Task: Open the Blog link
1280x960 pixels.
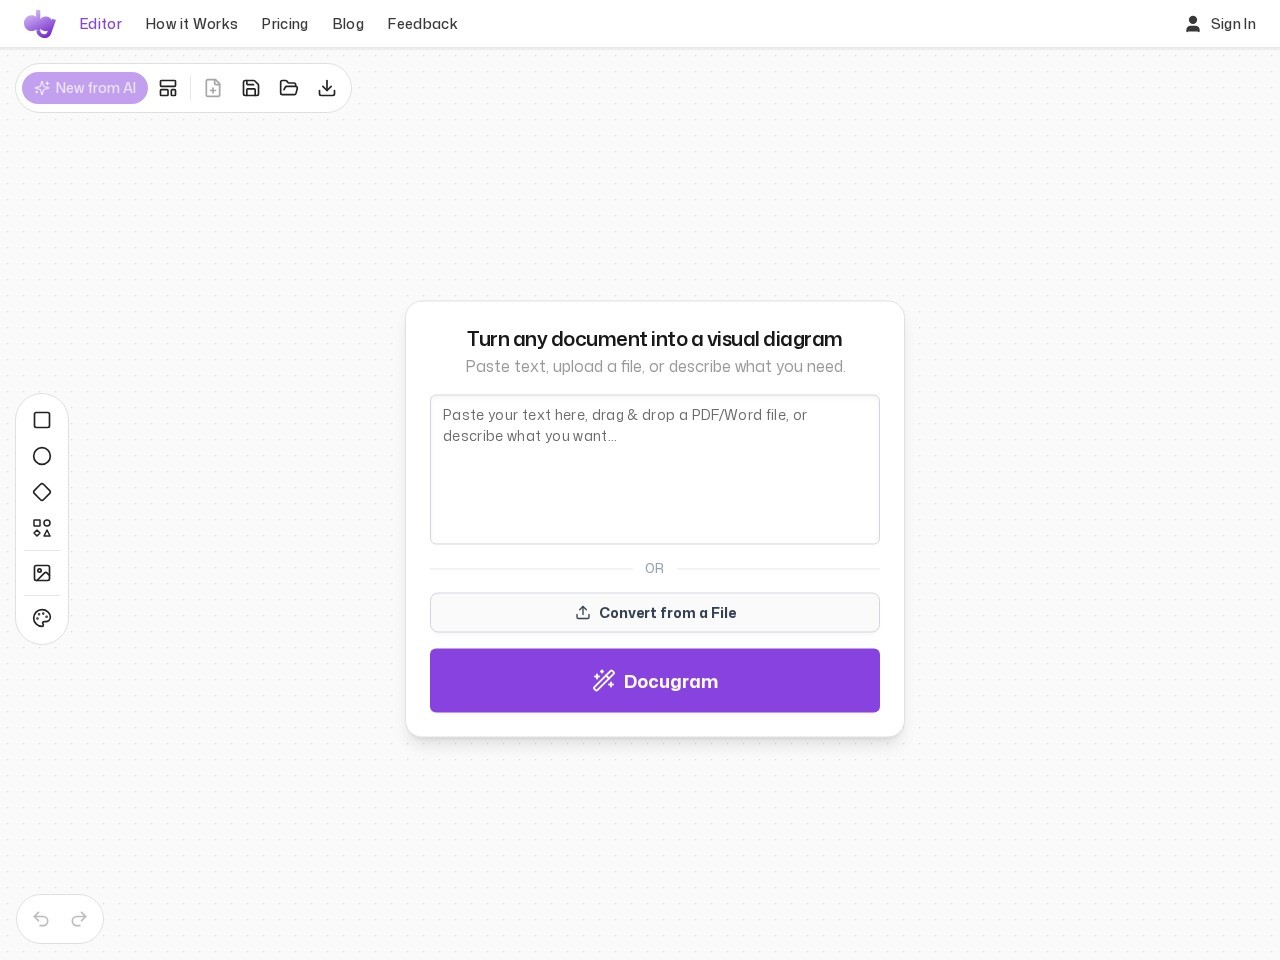Action: point(348,24)
